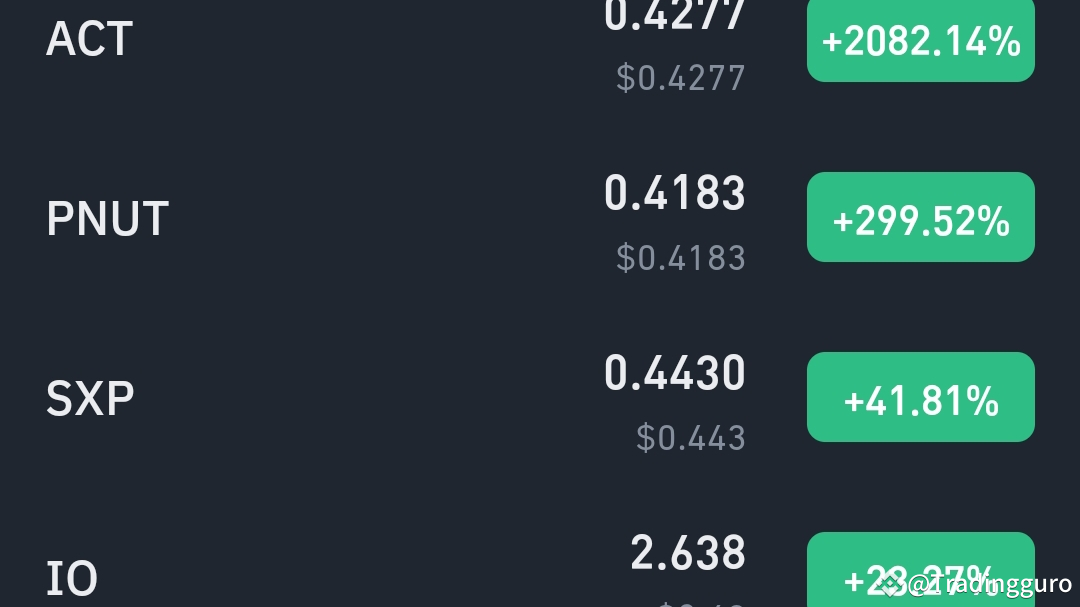Click the PNUT price value 0.4183

(x=675, y=192)
